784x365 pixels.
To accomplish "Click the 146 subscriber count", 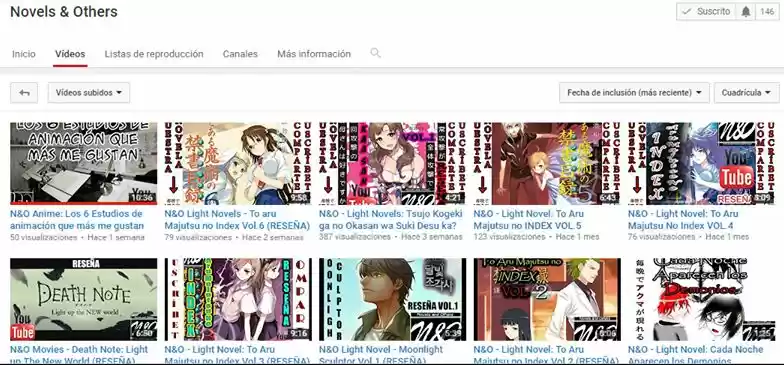I will click(x=768, y=12).
